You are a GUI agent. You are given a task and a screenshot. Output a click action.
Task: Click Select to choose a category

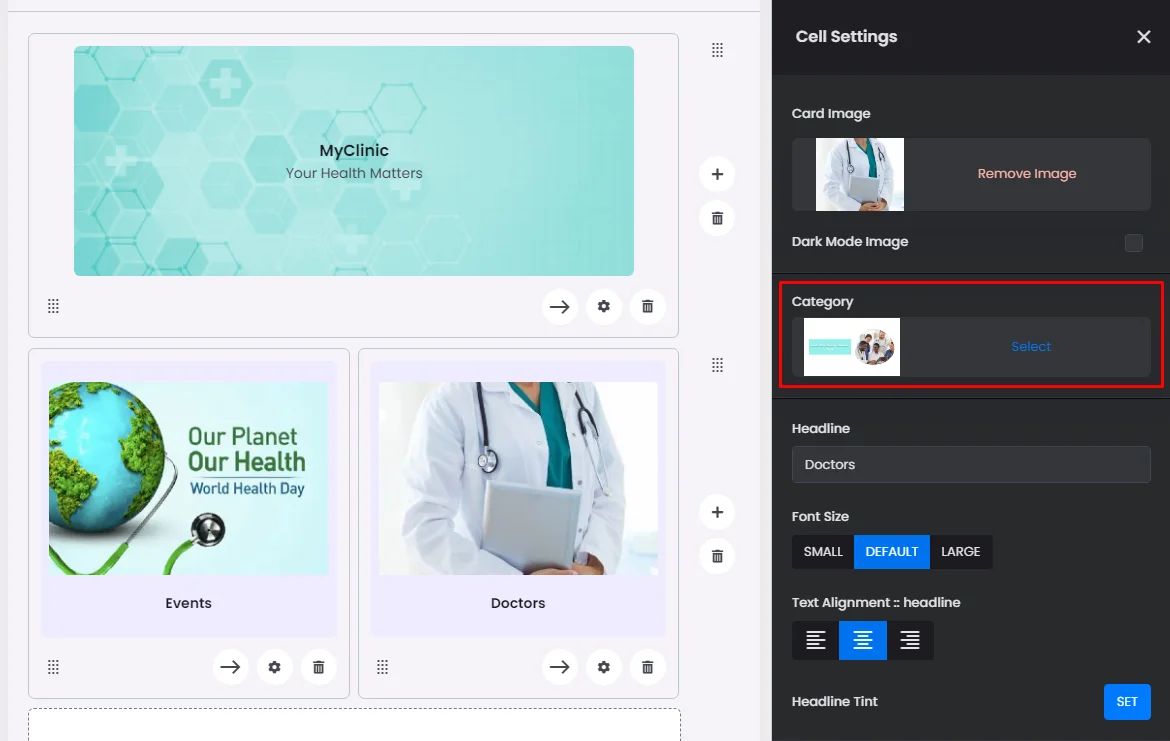click(x=1030, y=347)
